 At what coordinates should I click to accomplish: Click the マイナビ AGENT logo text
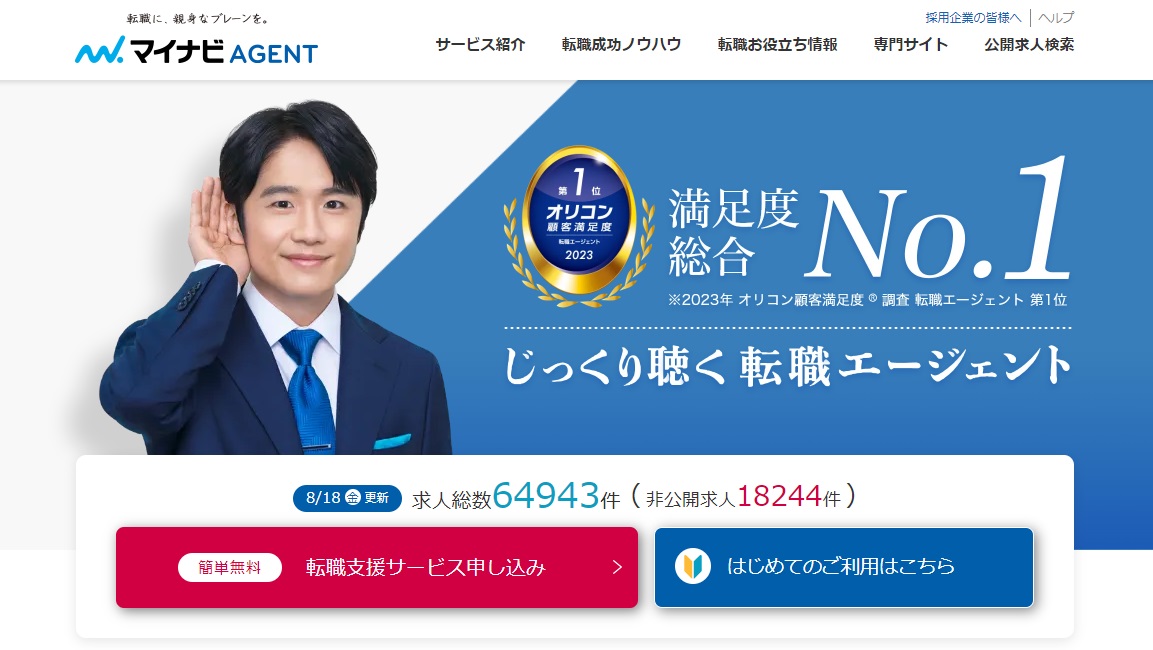coord(224,51)
